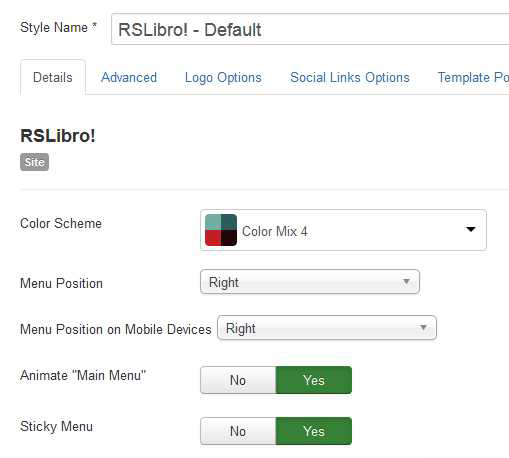Image resolution: width=509 pixels, height=458 pixels.
Task: Click the arrow icon of mobile menu select
Action: [423, 328]
